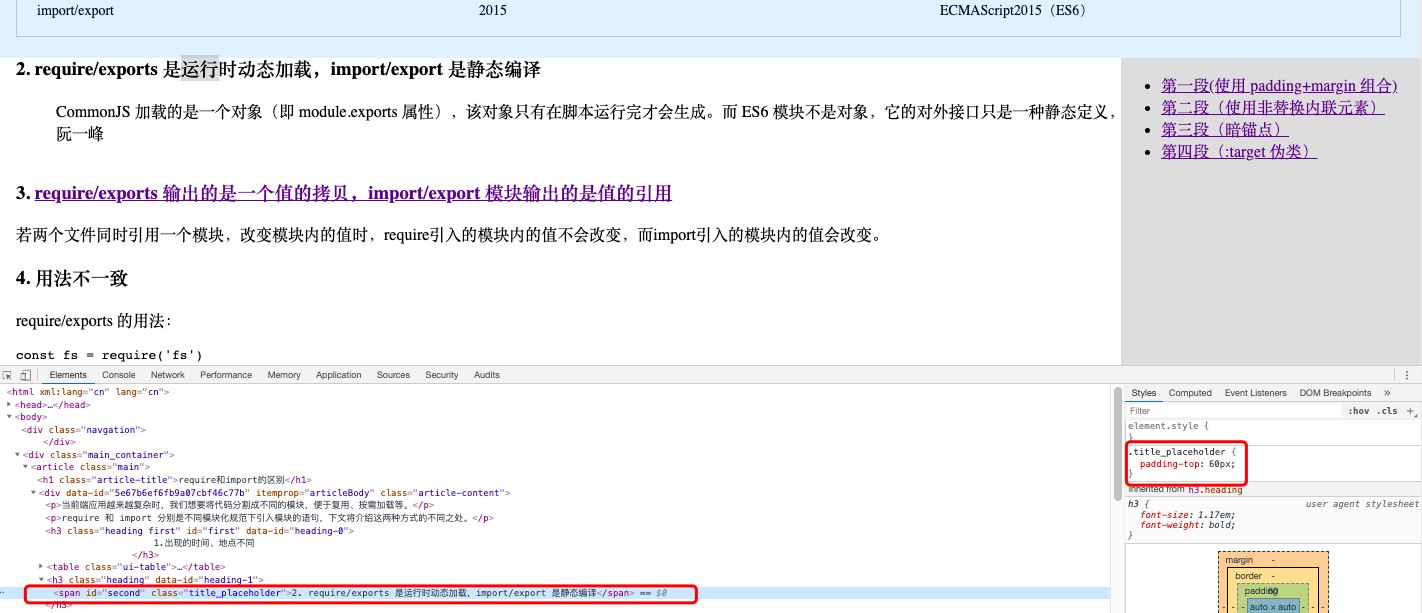Click margin region of box model
This screenshot has height=613, width=1422.
click(x=1239, y=560)
